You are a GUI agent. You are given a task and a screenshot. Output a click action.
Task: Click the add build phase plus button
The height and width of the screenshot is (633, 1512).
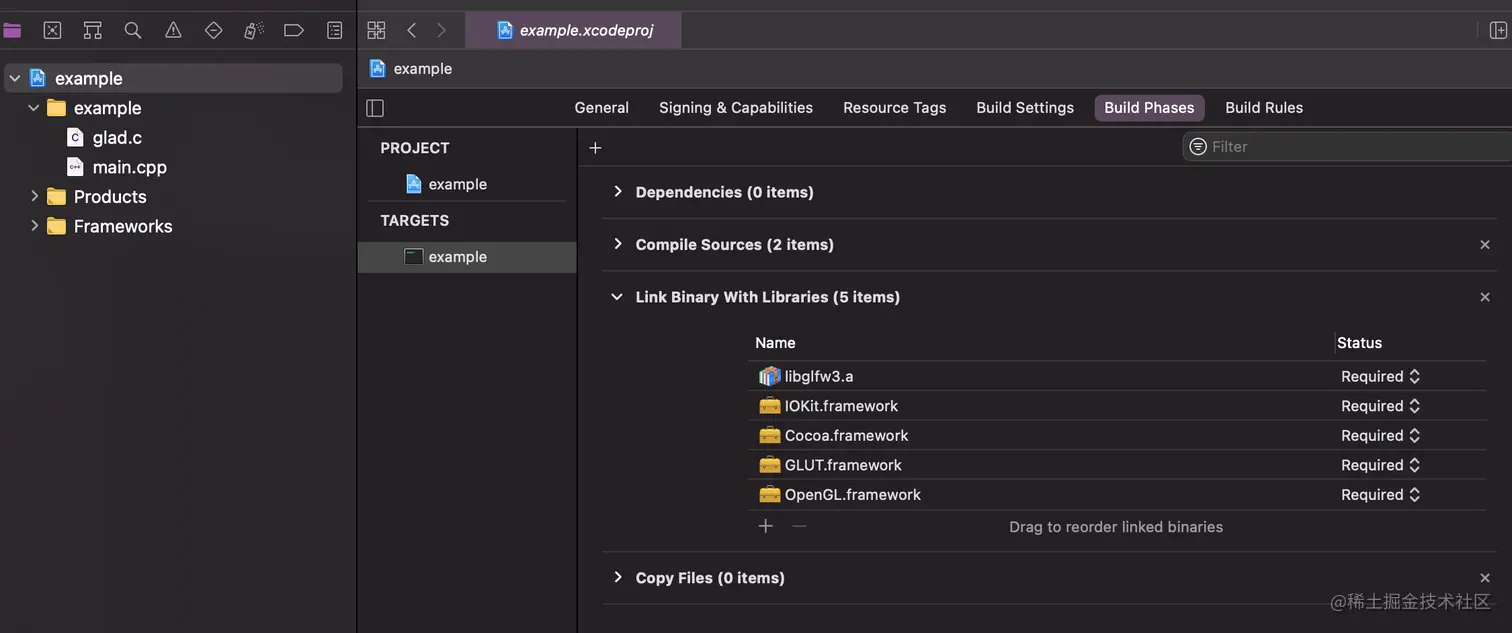(x=595, y=148)
